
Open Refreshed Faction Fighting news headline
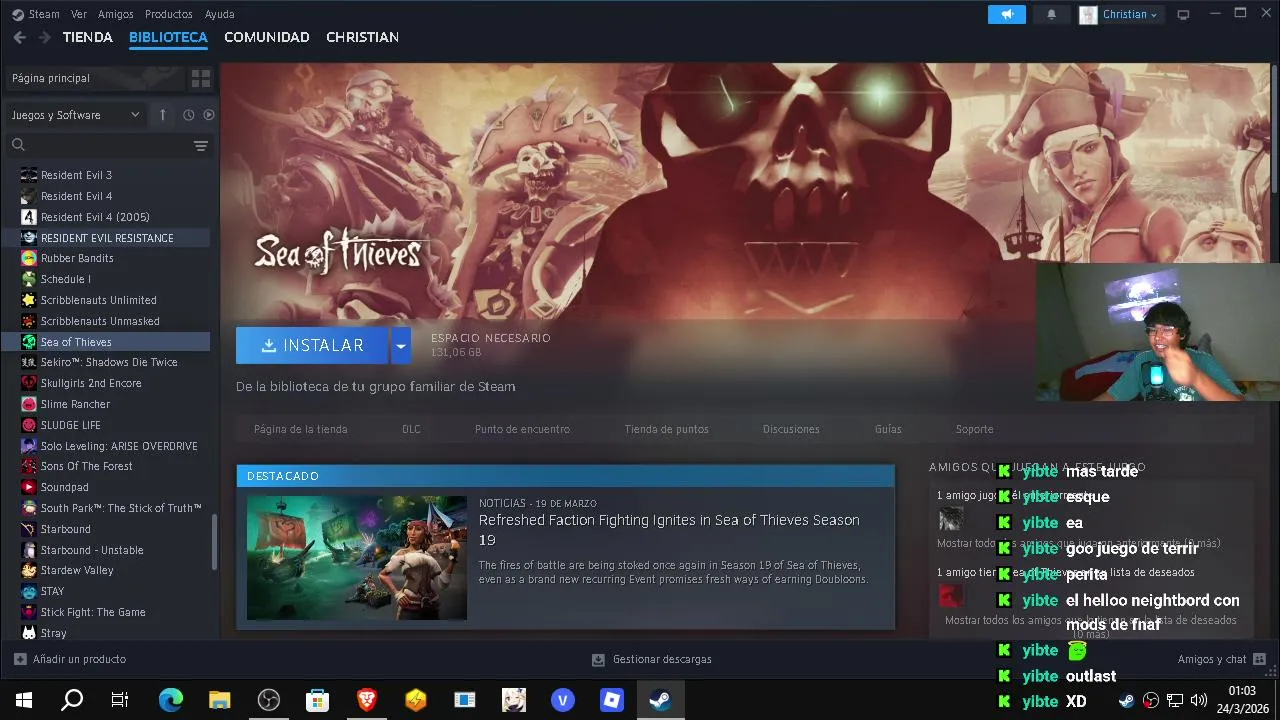coord(669,530)
